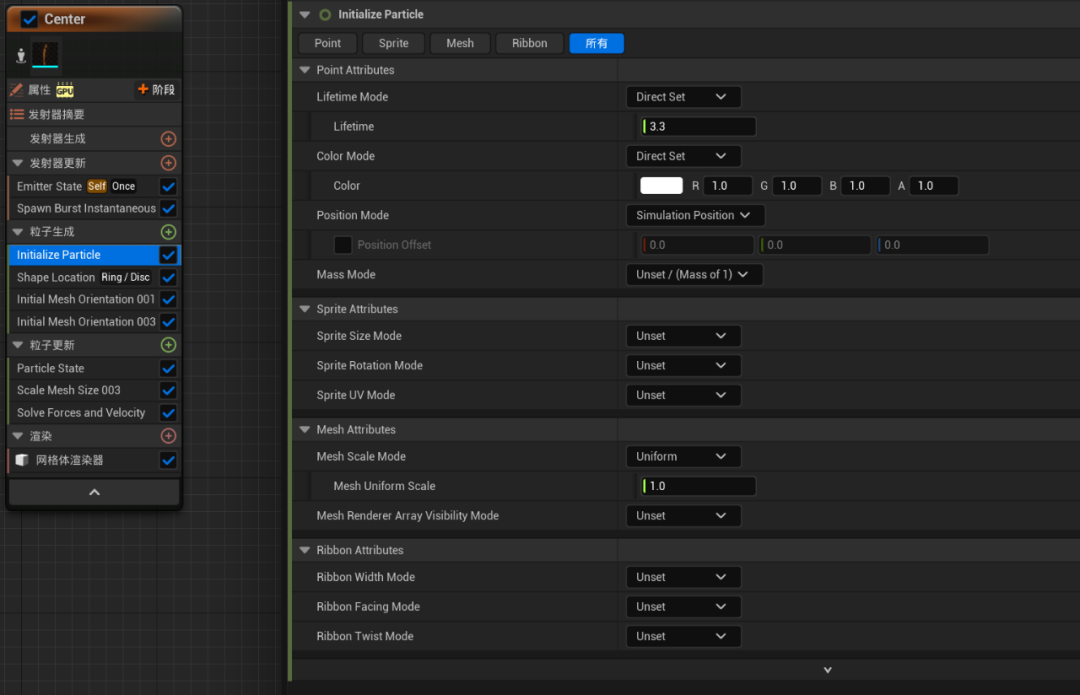This screenshot has width=1080, height=695.
Task: Collapse the Mesh Attributes group
Action: tap(304, 430)
